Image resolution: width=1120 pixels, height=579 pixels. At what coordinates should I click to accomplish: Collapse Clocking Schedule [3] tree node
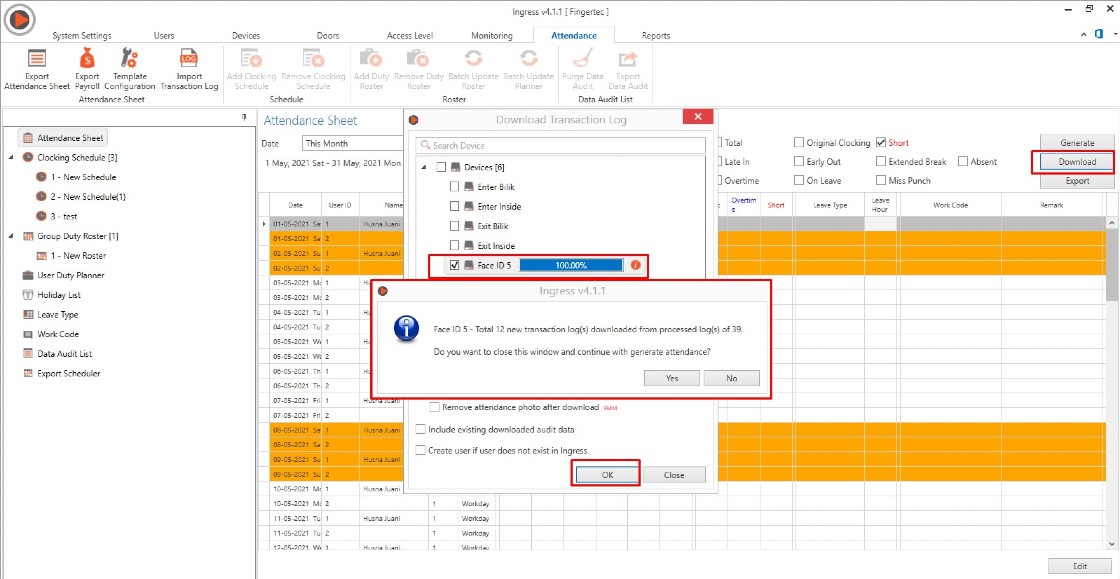pyautogui.click(x=11, y=157)
